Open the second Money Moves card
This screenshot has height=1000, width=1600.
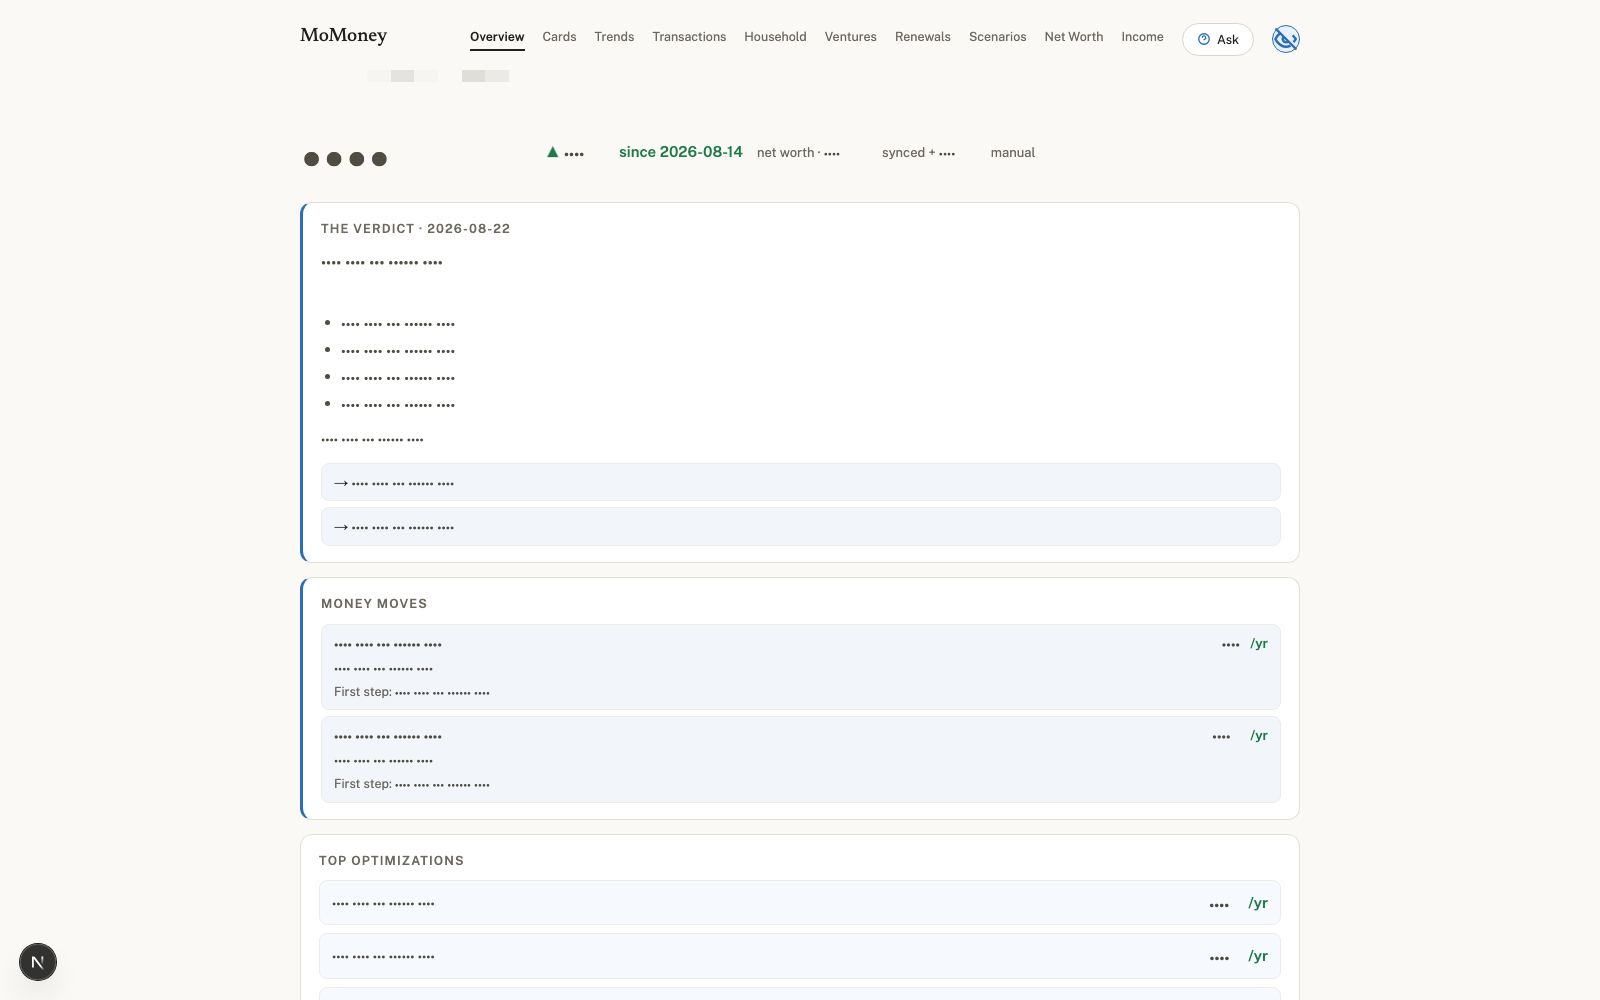[x=800, y=759]
